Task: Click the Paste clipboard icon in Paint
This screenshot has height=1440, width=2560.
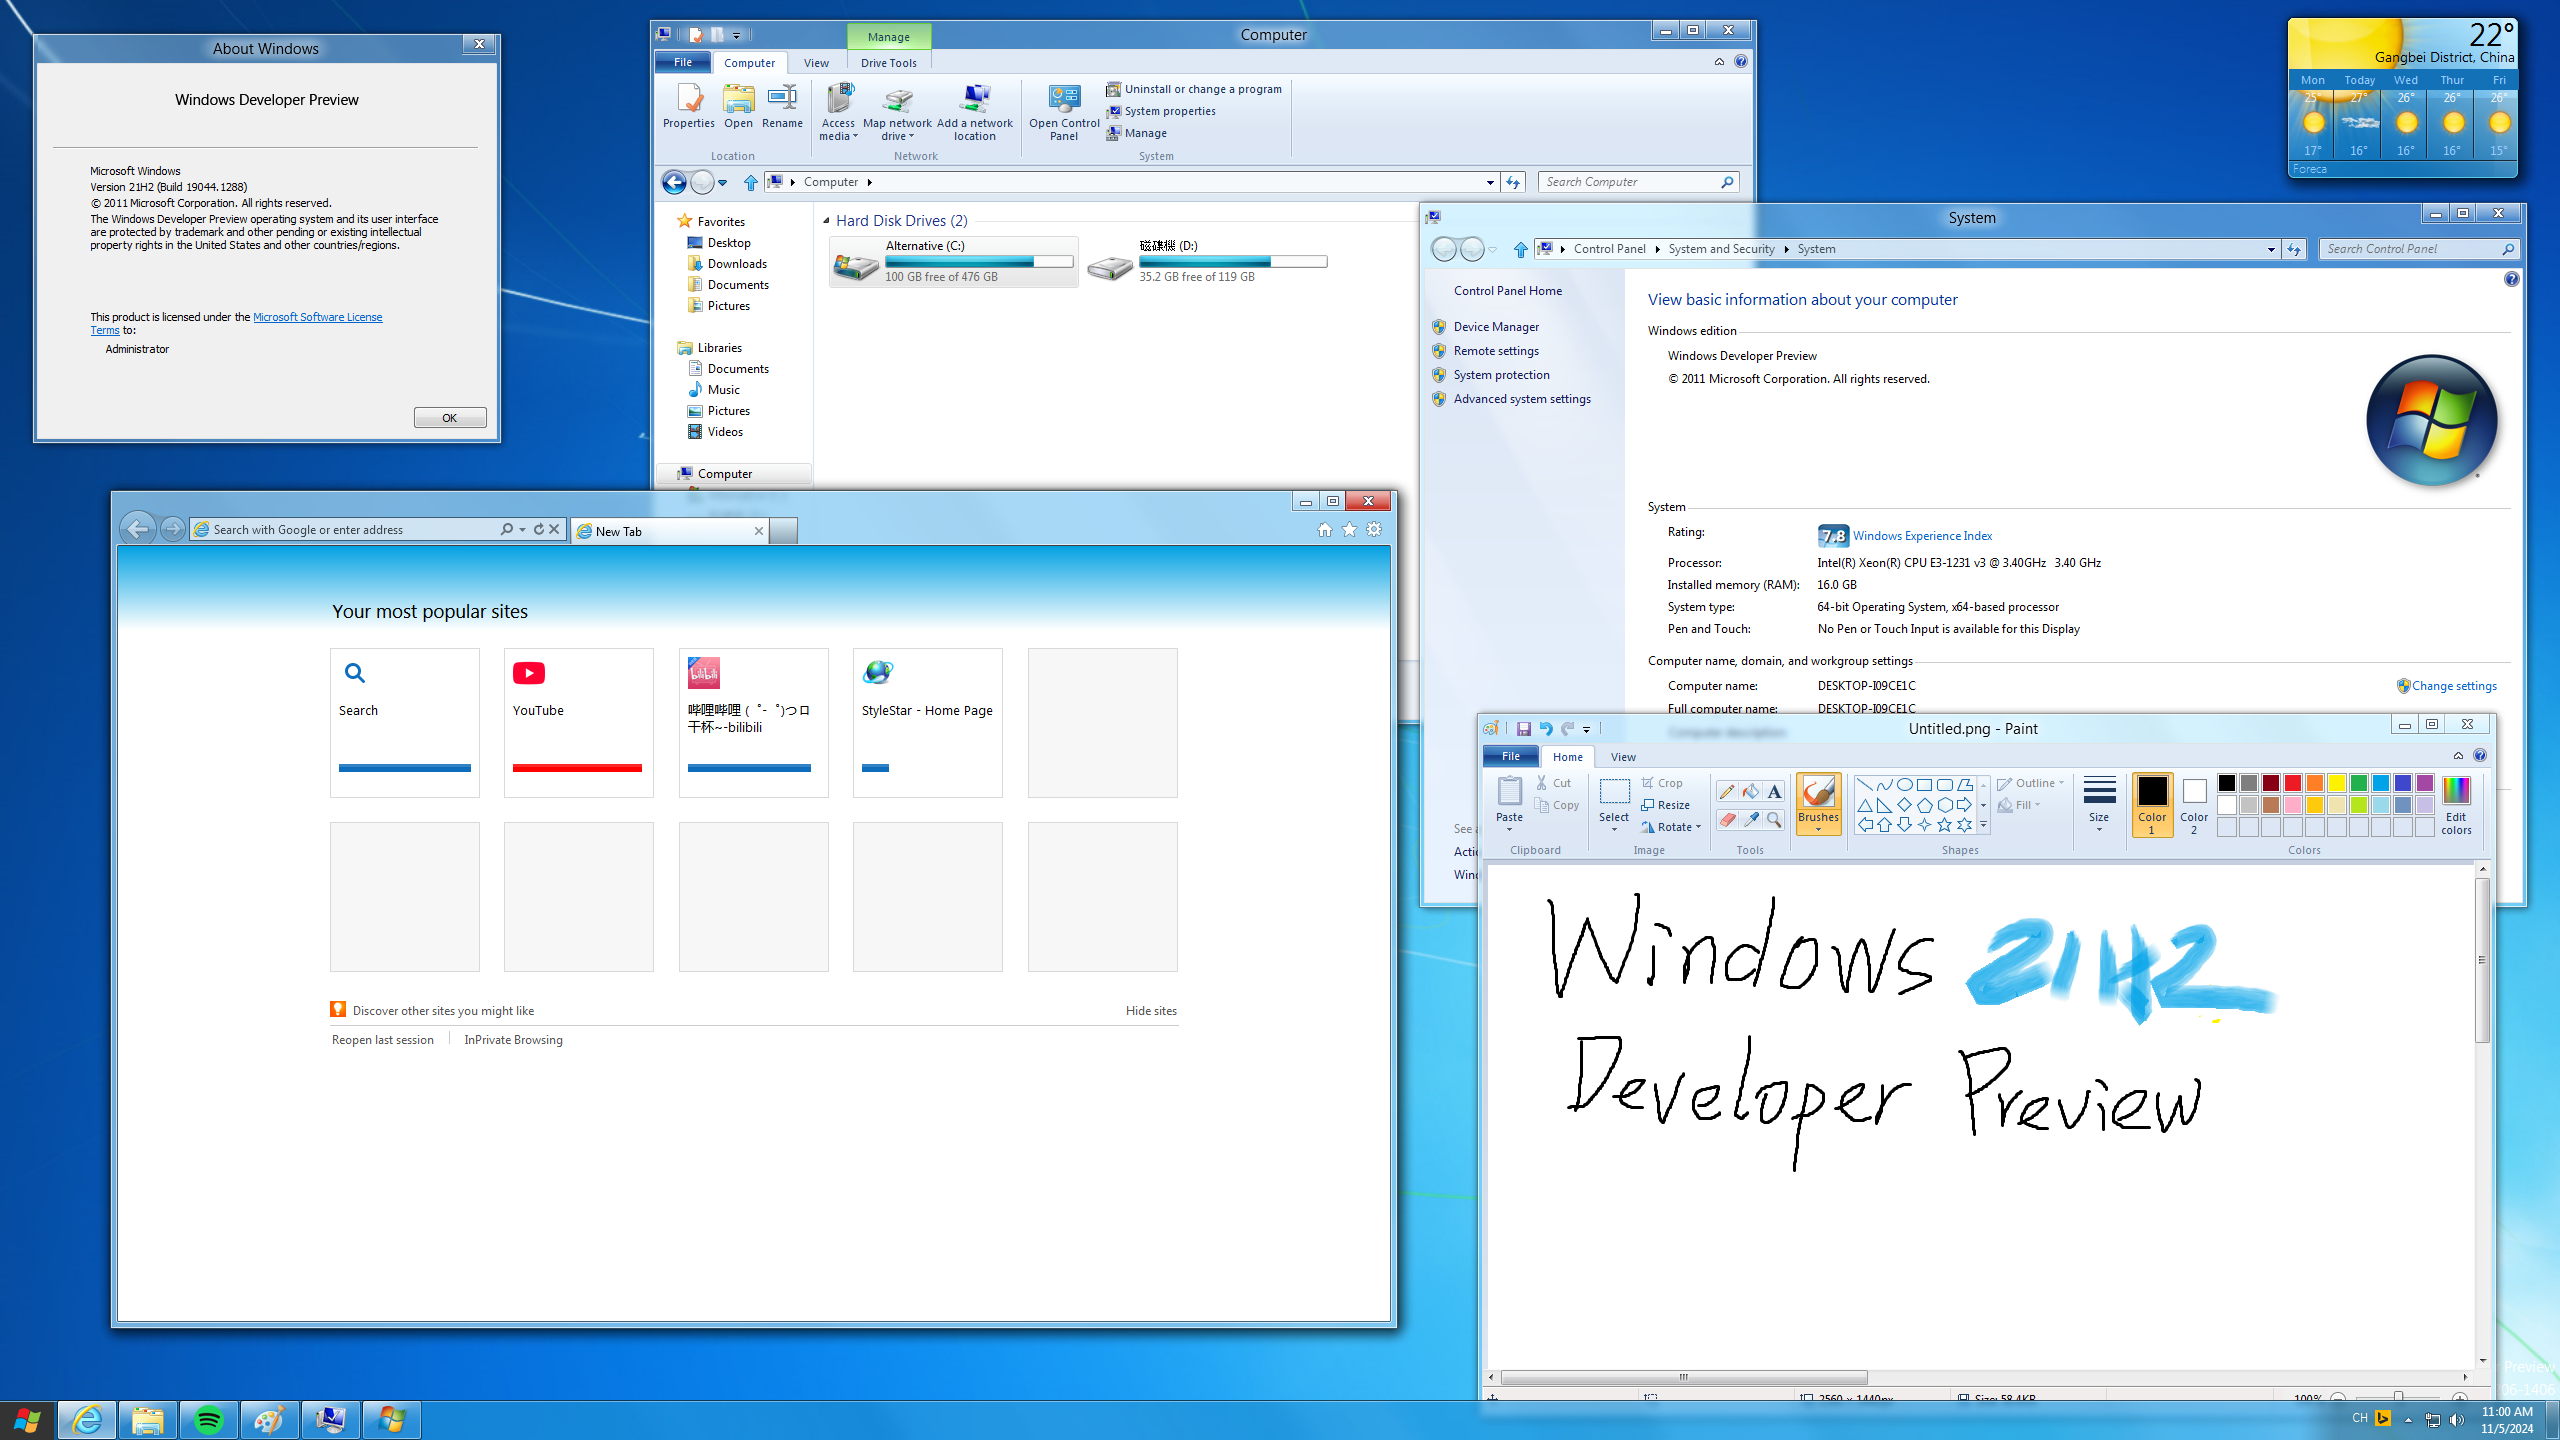Action: [1509, 791]
